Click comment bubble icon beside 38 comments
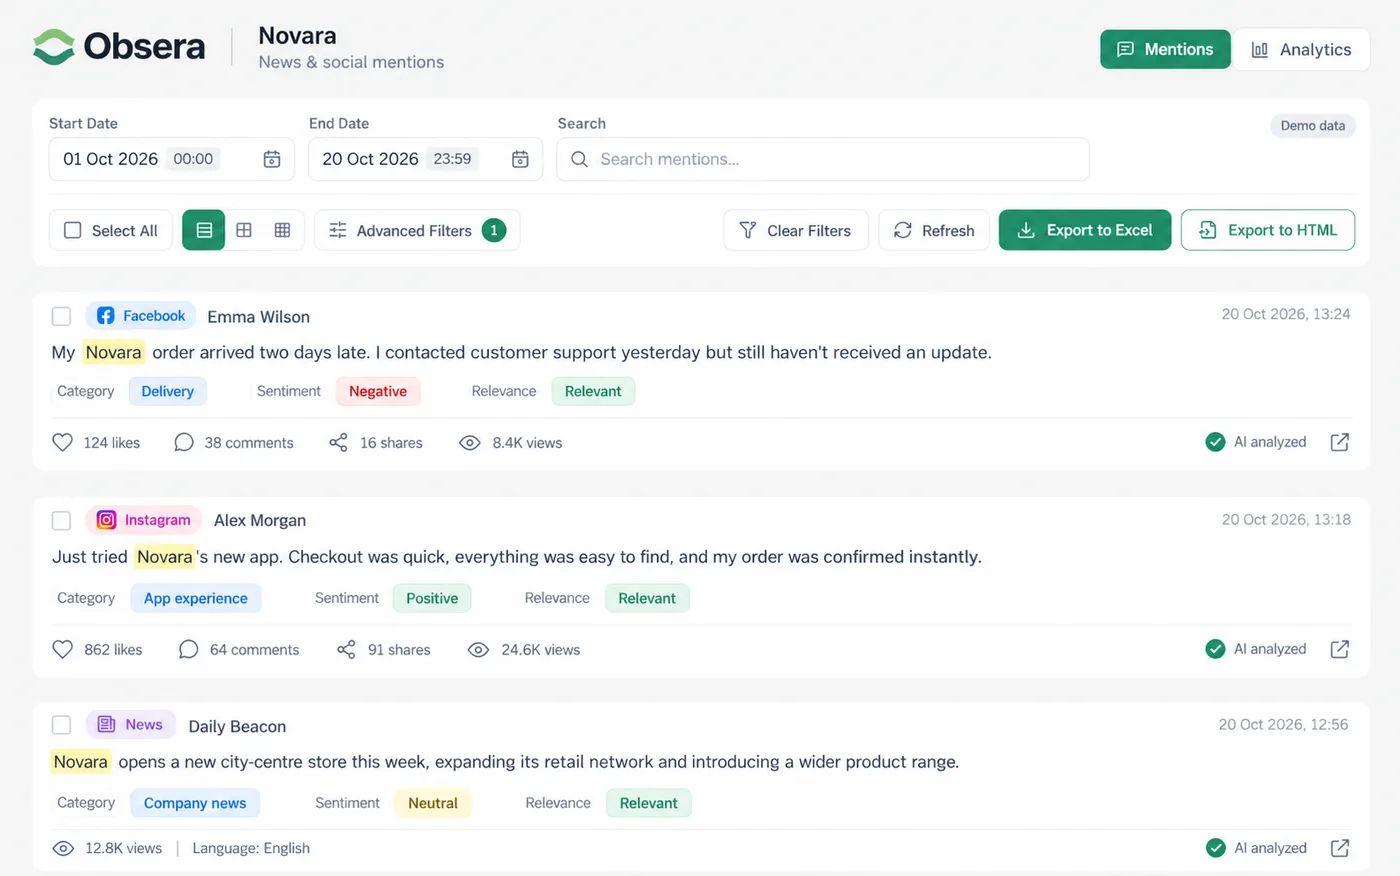Screen dimensions: 1400x876 [184, 442]
